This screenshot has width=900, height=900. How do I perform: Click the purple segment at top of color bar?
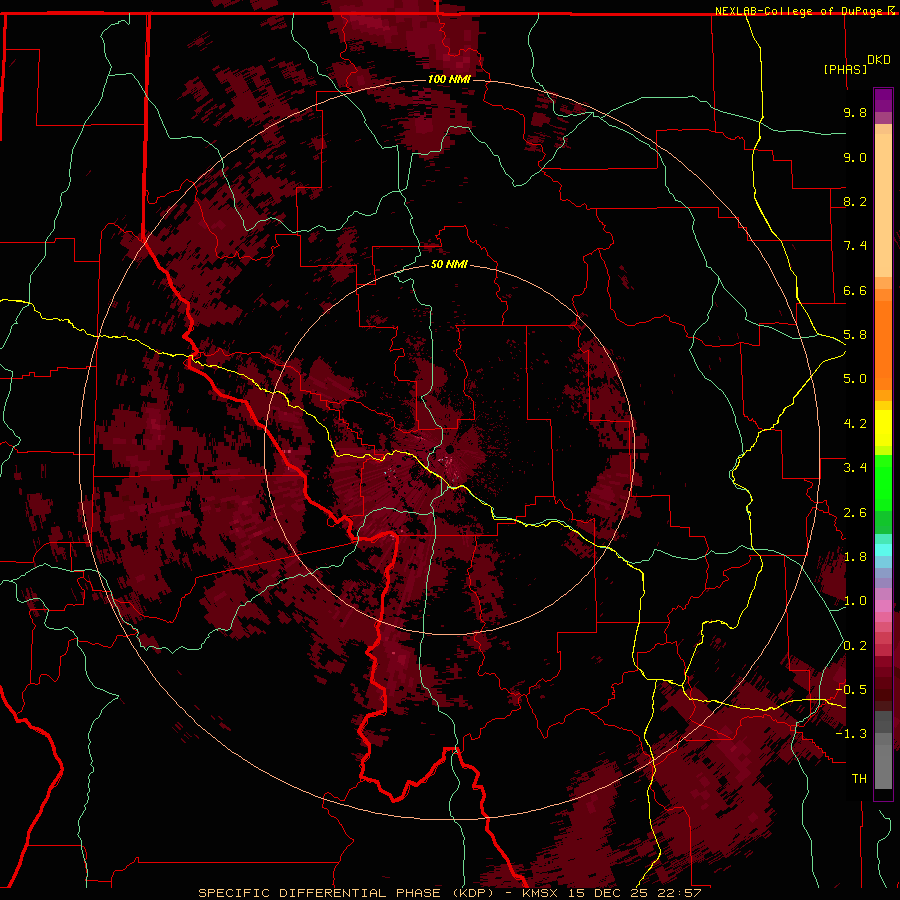[883, 100]
